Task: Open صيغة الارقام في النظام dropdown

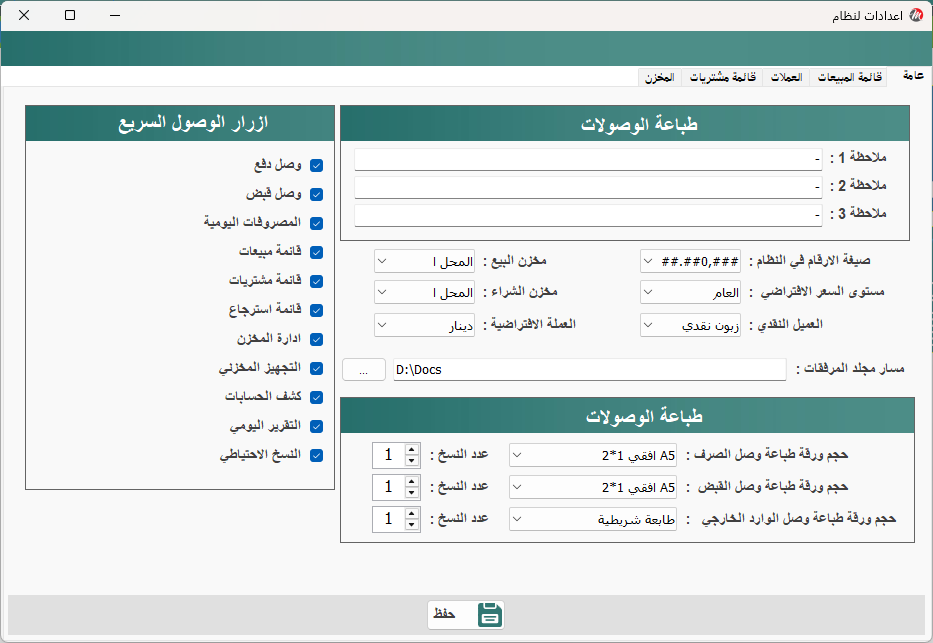Action: point(690,261)
